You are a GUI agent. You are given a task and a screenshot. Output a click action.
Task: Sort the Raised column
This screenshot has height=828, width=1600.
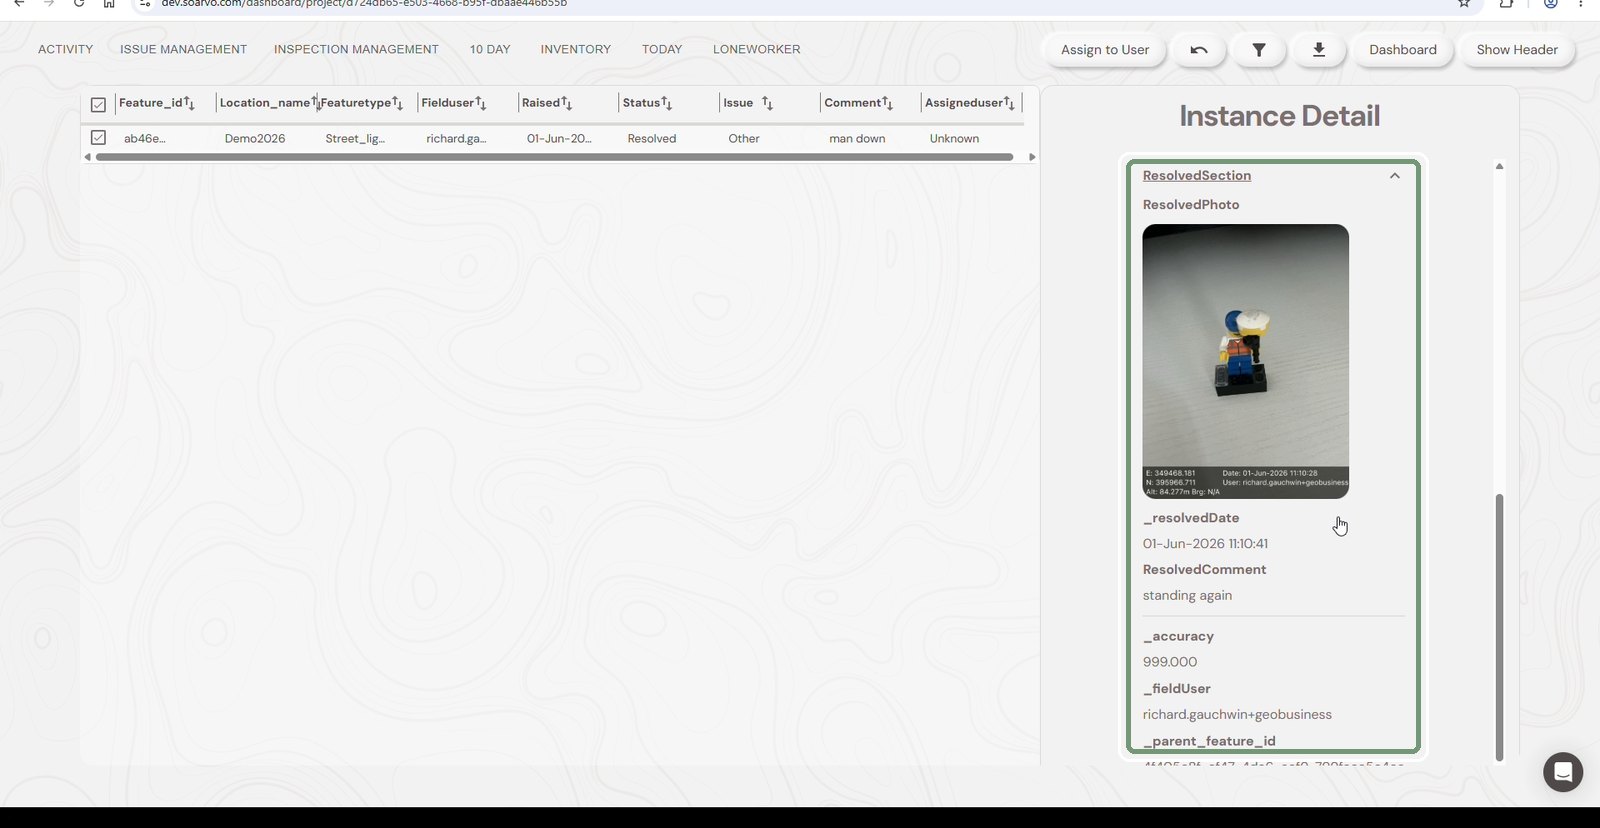coord(566,103)
